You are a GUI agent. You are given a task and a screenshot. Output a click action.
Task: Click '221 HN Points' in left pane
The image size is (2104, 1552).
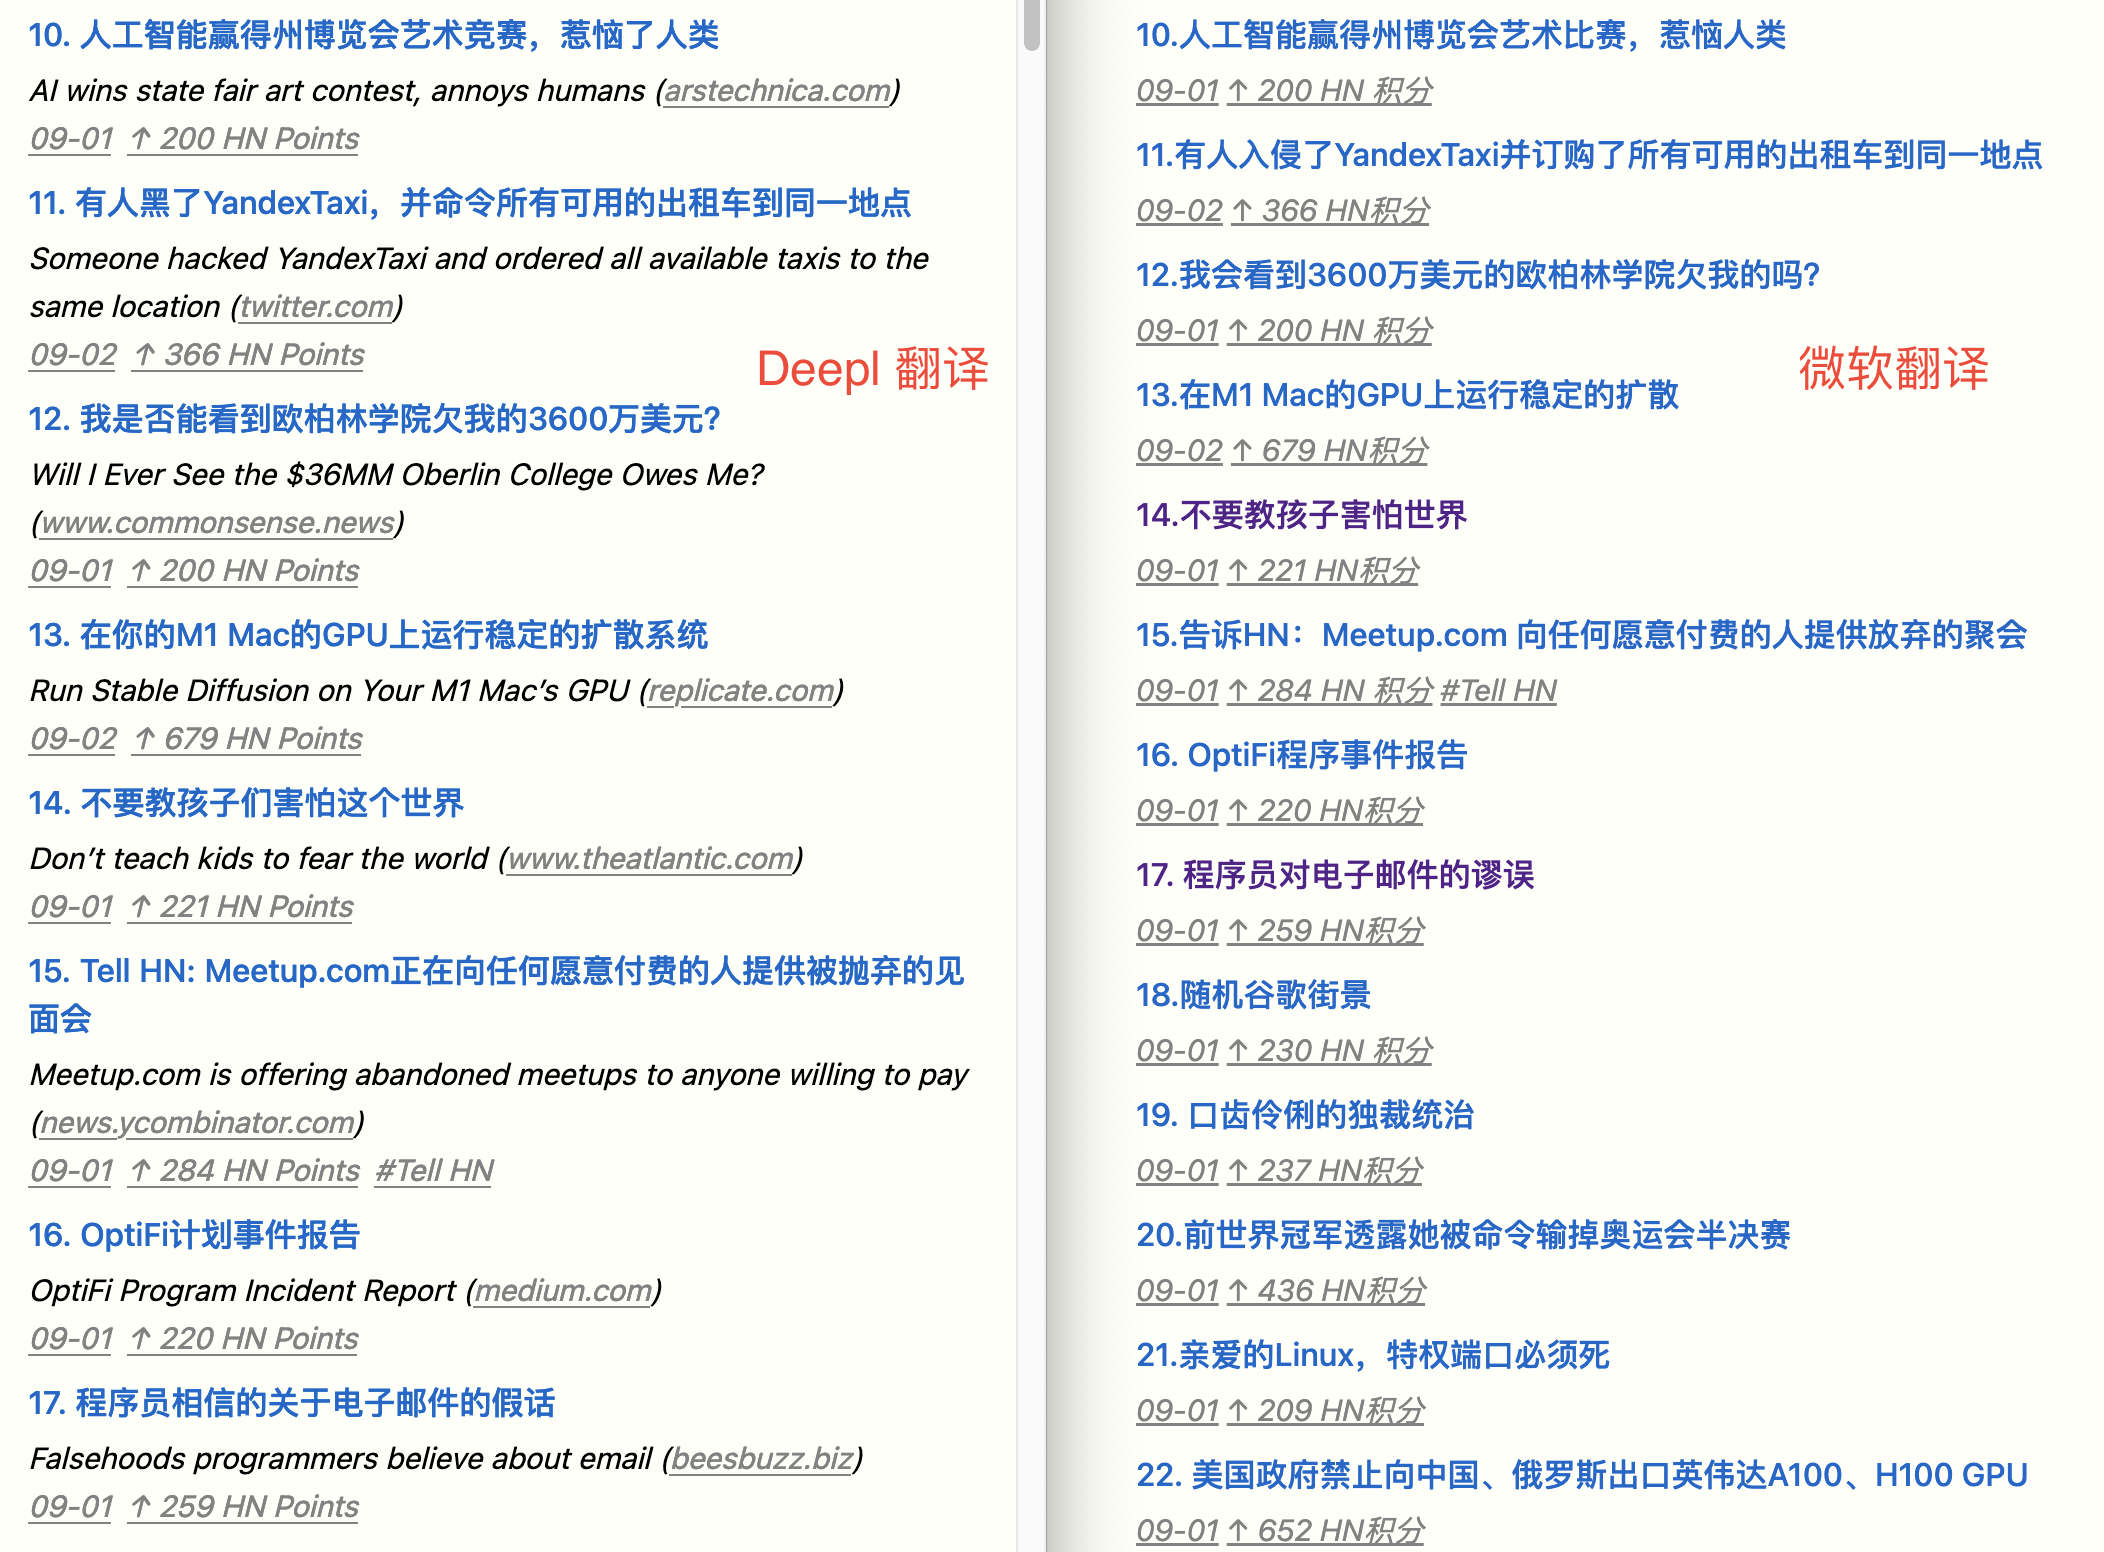coord(241,907)
